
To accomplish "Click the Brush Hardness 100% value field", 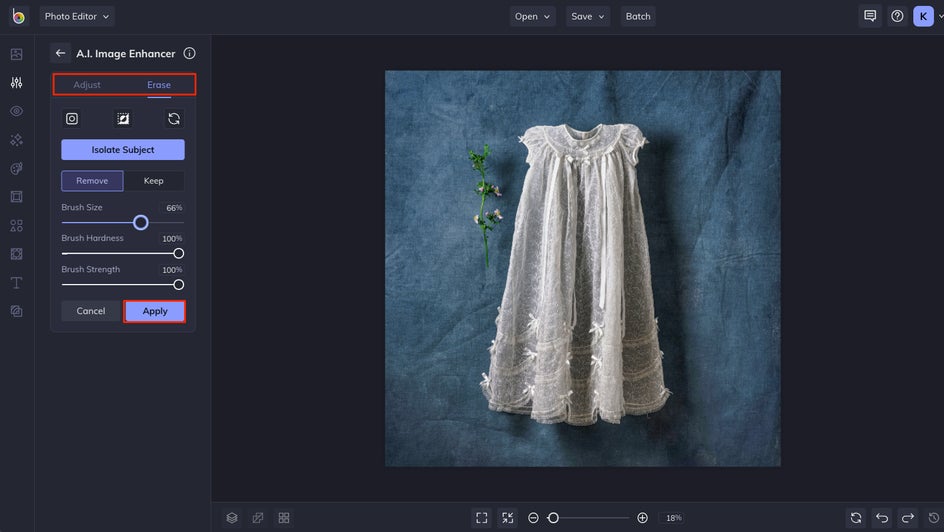I will [x=172, y=238].
